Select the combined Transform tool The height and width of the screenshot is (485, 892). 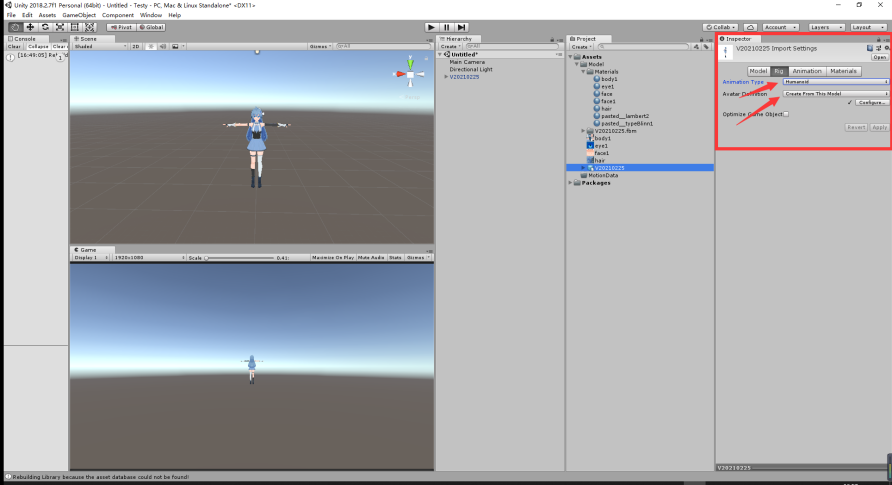tap(90, 27)
